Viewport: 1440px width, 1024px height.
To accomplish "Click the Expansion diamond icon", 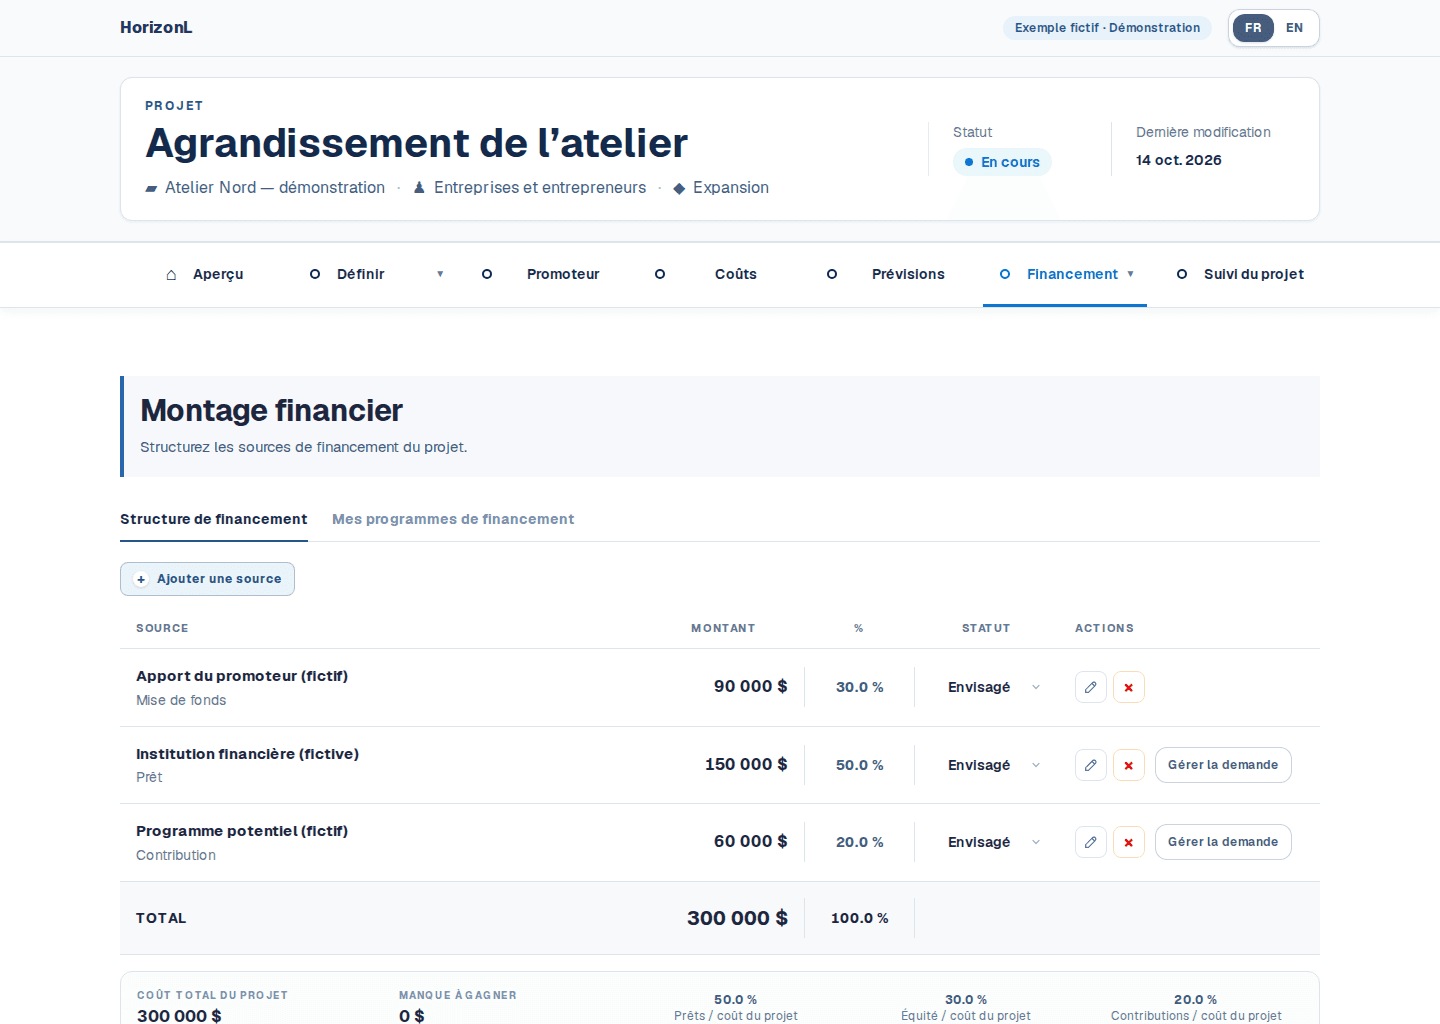I will 679,188.
